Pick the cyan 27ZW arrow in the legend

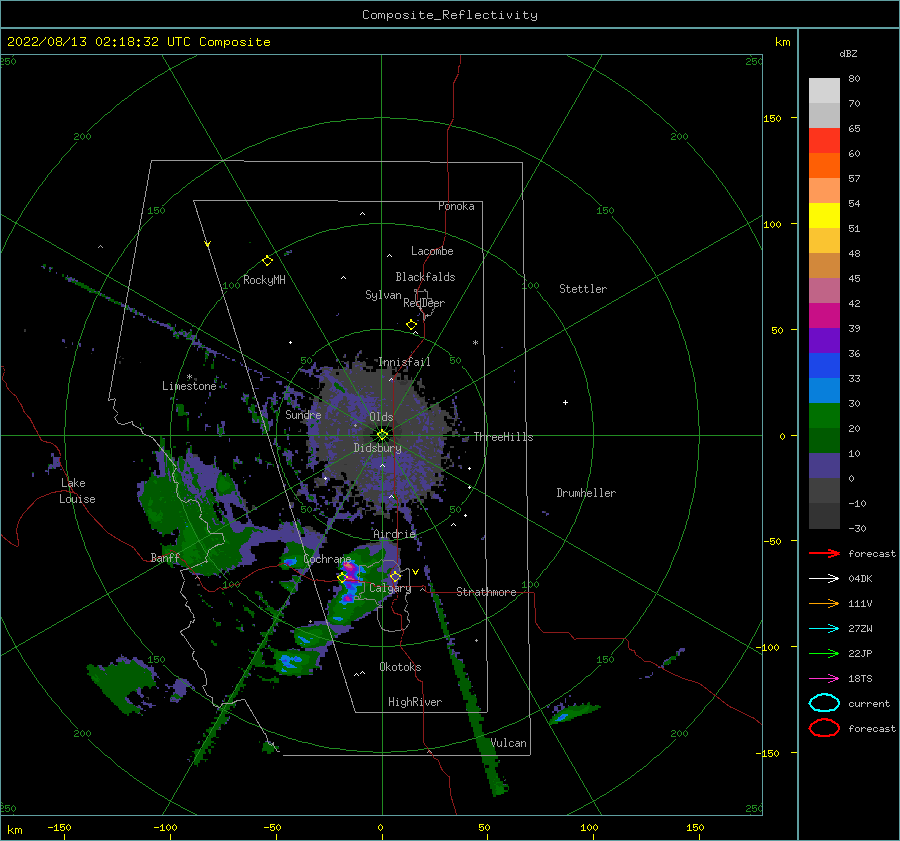tap(824, 629)
